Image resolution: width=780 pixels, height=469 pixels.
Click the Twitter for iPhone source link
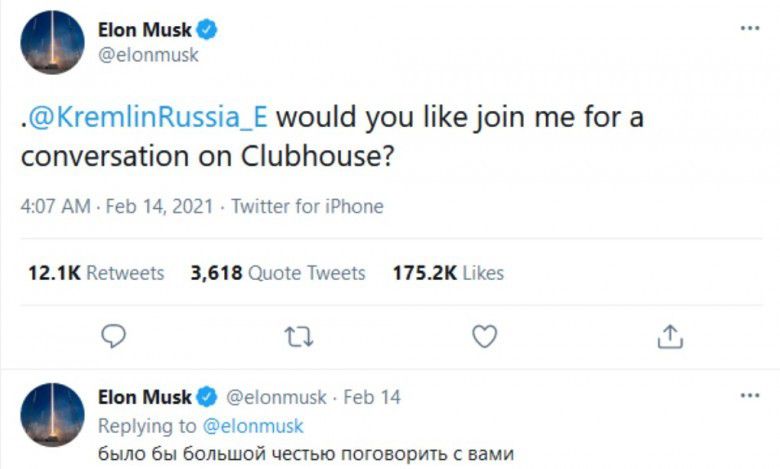[308, 207]
